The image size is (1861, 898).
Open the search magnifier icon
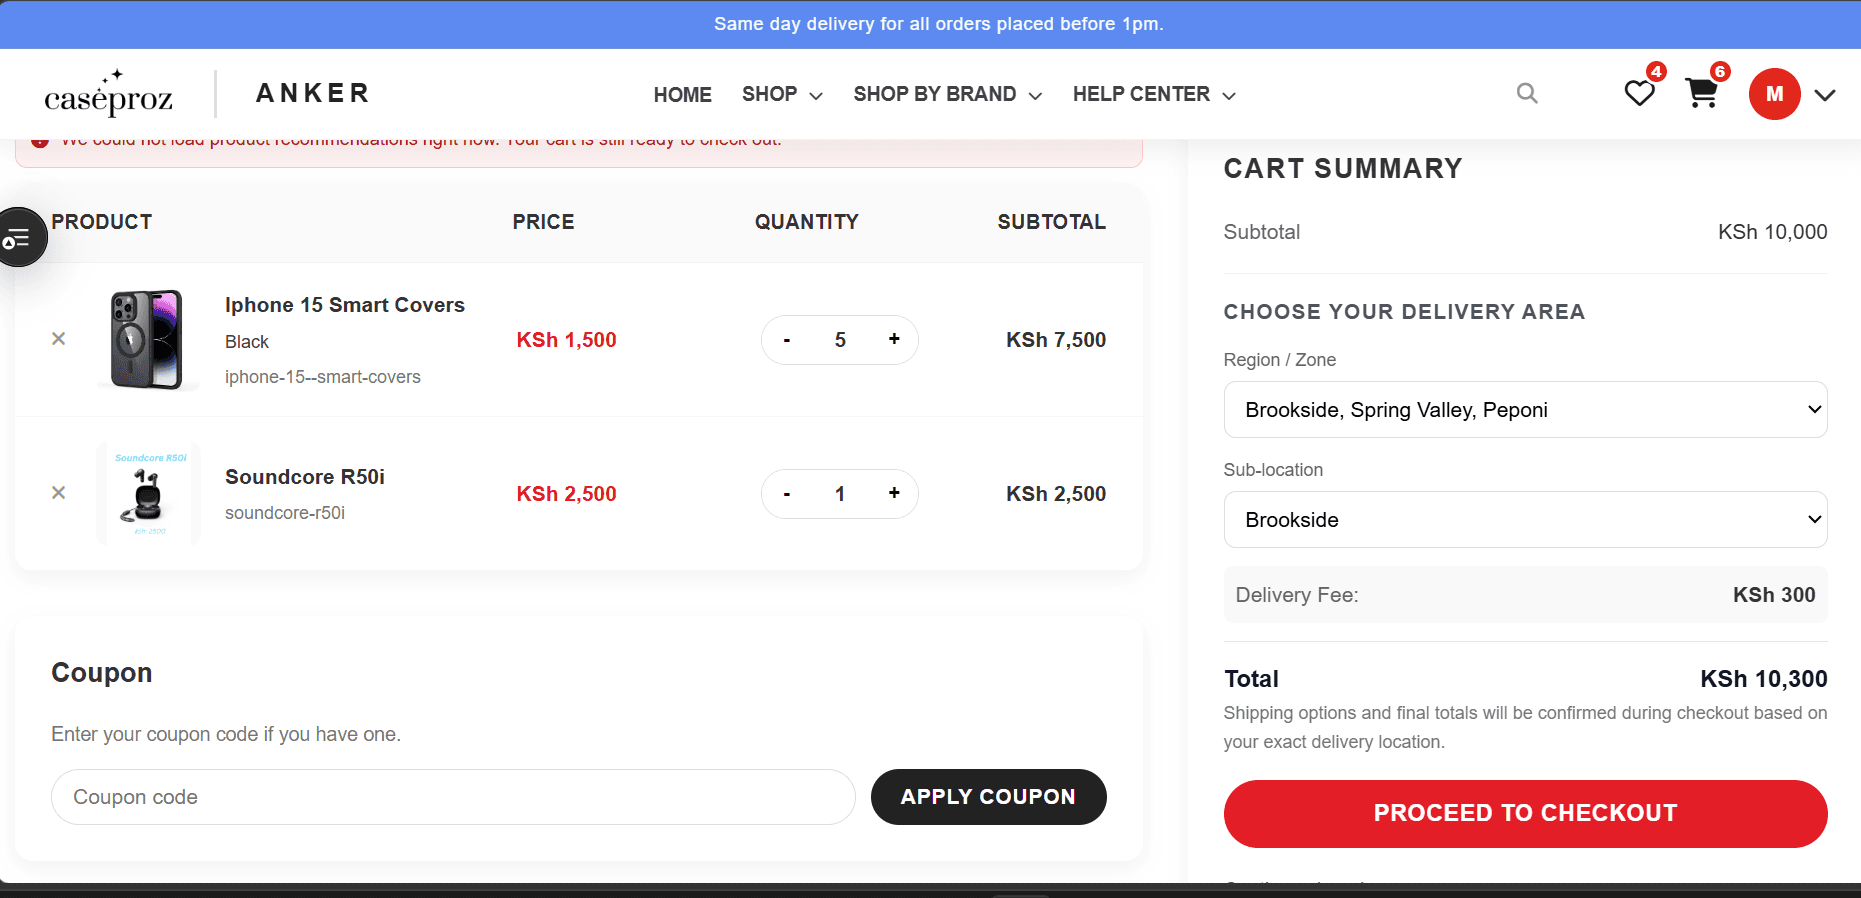(1527, 93)
